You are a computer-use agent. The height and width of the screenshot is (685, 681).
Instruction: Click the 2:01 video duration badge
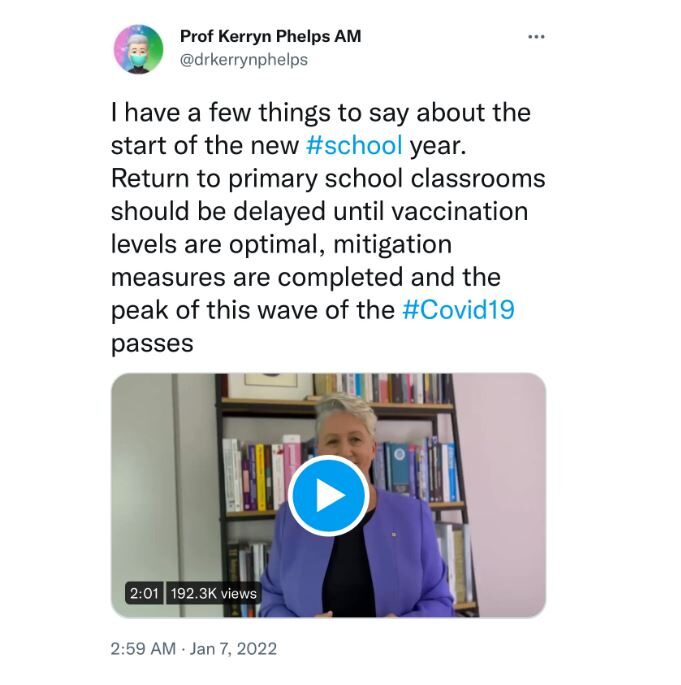click(144, 593)
